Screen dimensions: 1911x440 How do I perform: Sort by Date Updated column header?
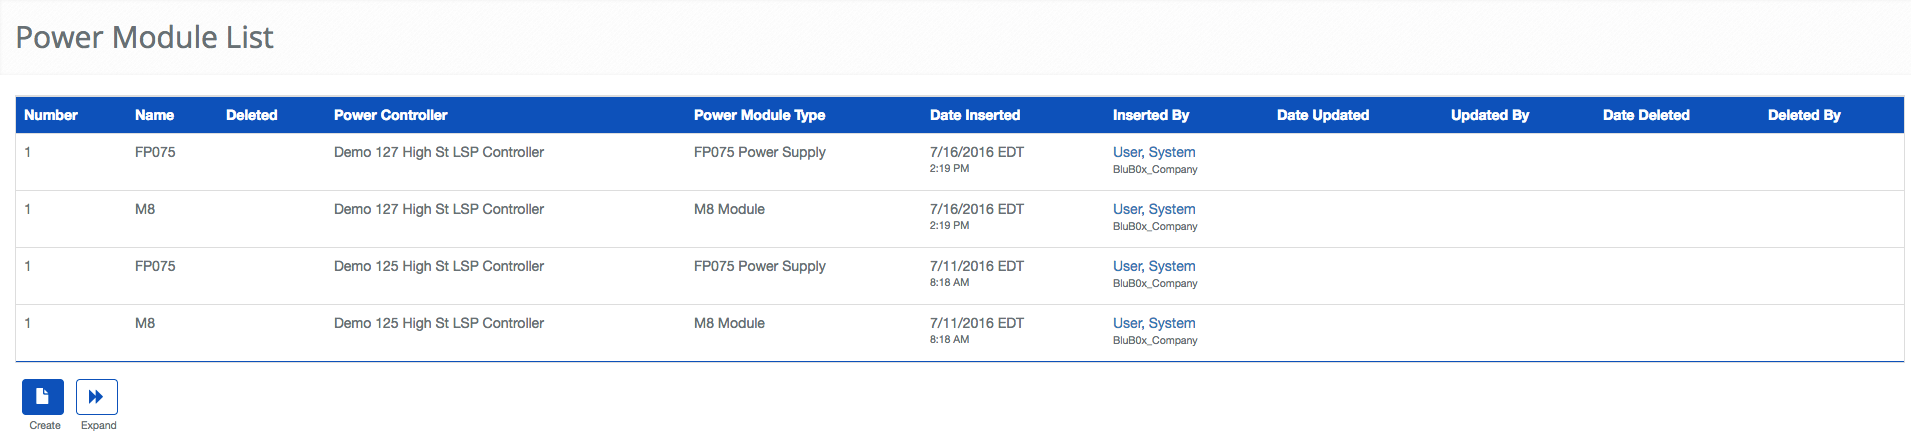(x=1322, y=115)
